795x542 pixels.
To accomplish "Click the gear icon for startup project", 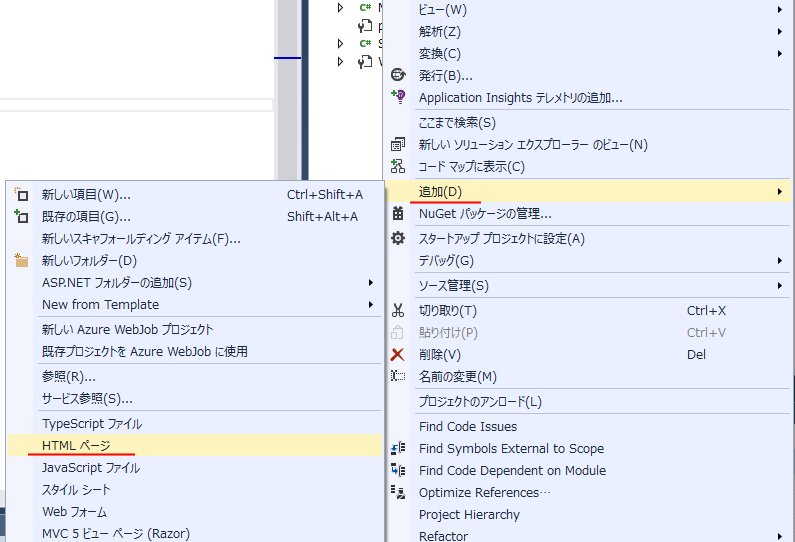I will [x=398, y=238].
